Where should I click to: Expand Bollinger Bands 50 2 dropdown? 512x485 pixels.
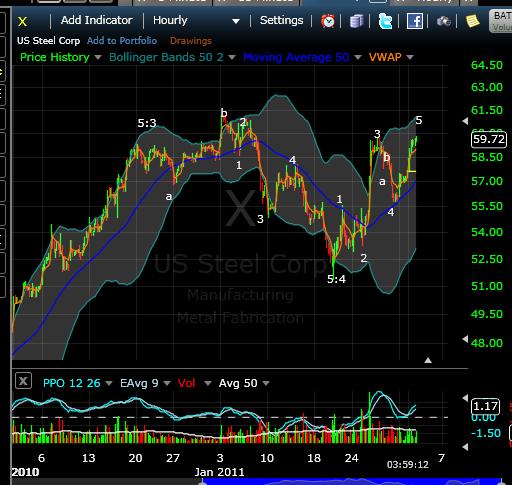click(x=232, y=57)
